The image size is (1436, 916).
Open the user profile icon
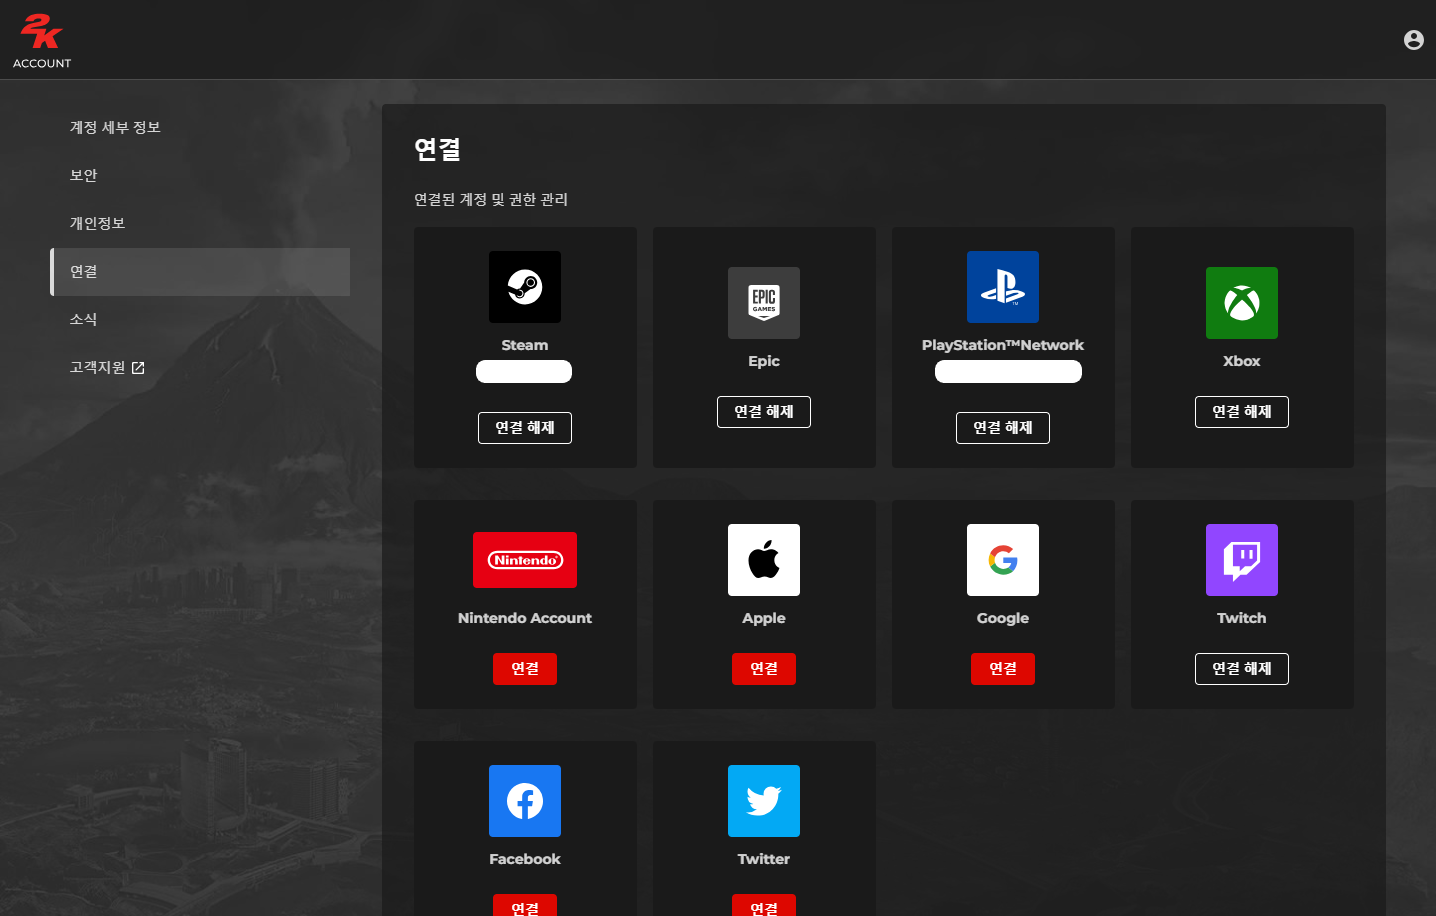pos(1413,40)
